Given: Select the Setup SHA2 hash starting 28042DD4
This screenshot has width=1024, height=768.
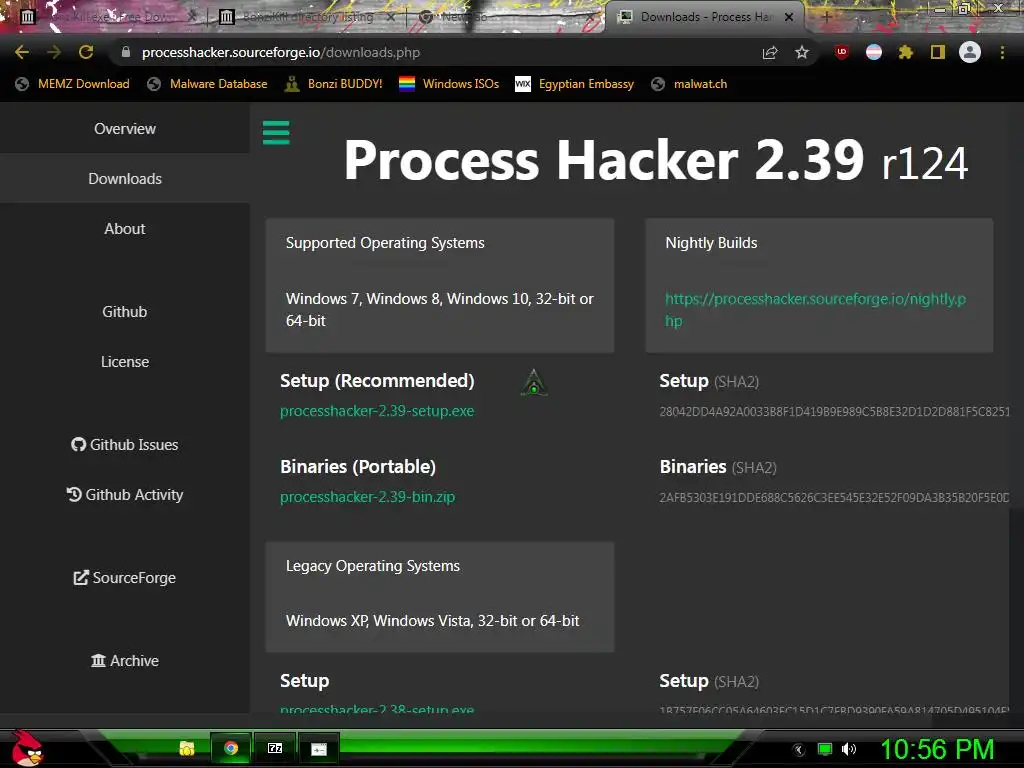Looking at the screenshot, I should [835, 411].
